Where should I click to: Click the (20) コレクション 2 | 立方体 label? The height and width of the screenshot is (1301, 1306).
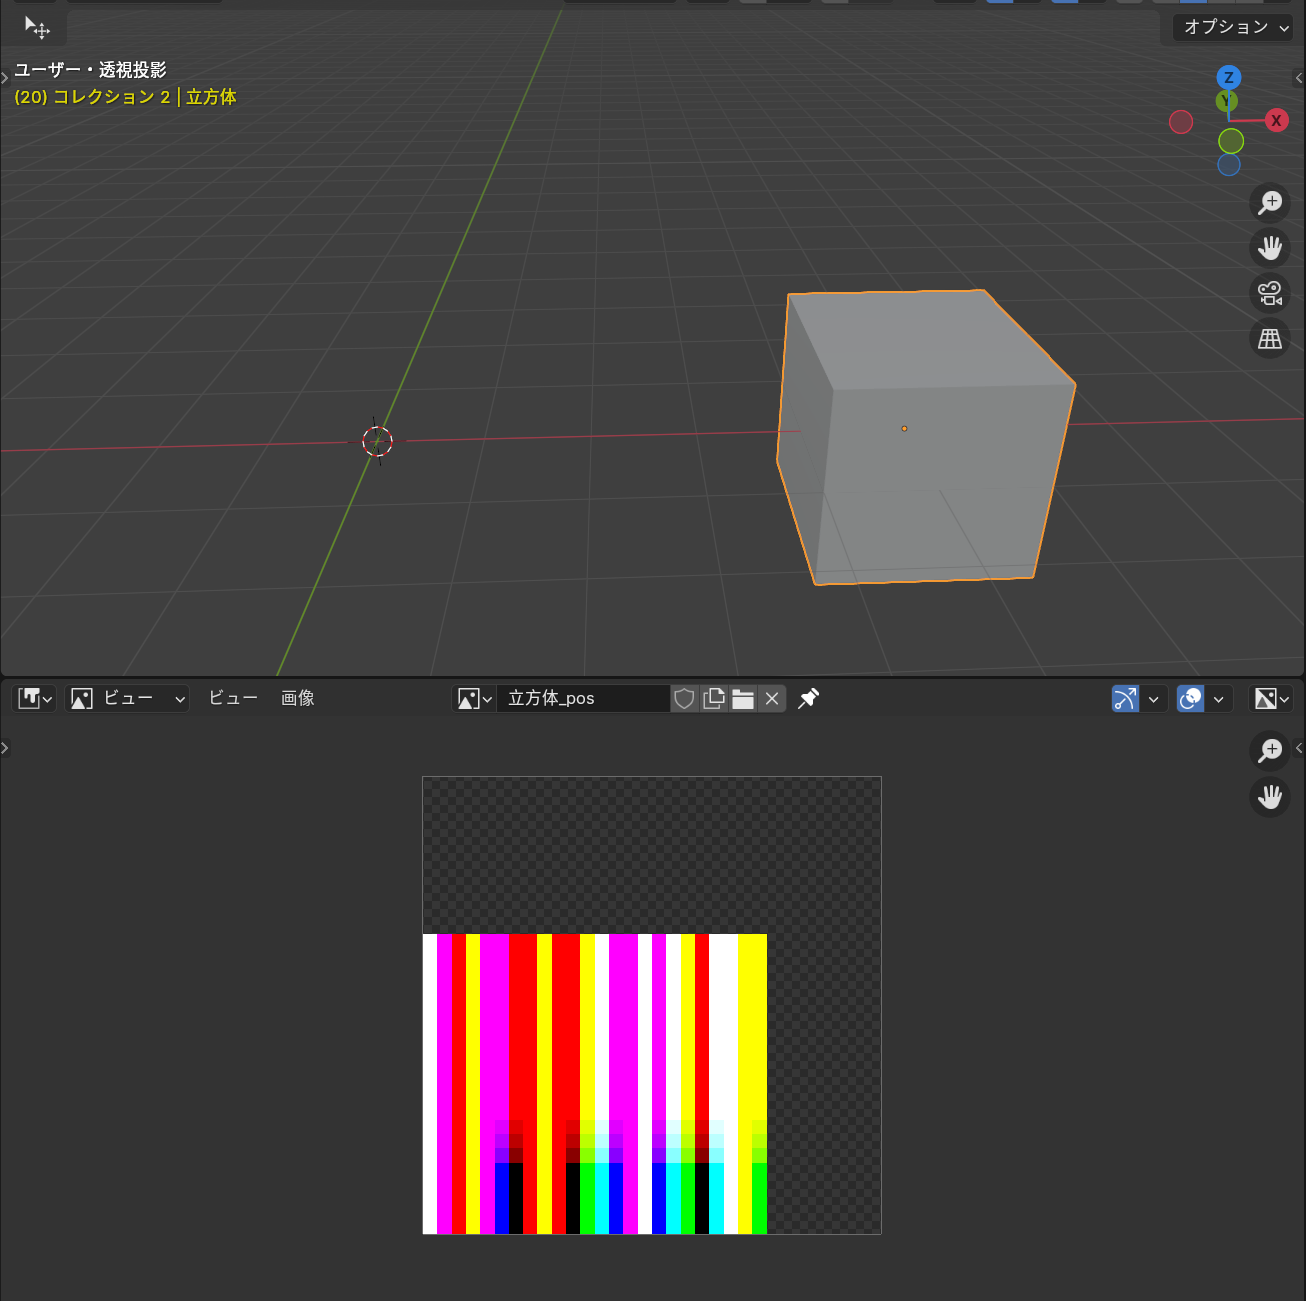click(x=125, y=97)
